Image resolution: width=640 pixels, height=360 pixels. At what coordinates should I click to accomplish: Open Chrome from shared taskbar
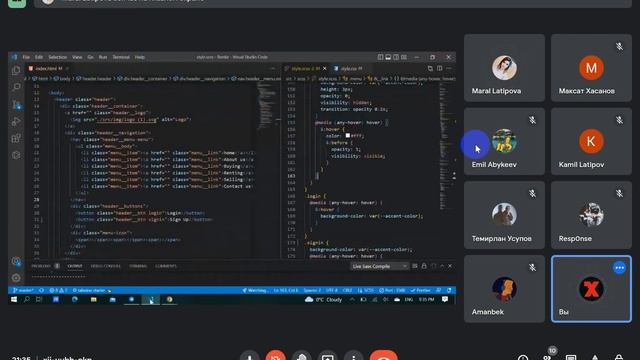tap(169, 300)
